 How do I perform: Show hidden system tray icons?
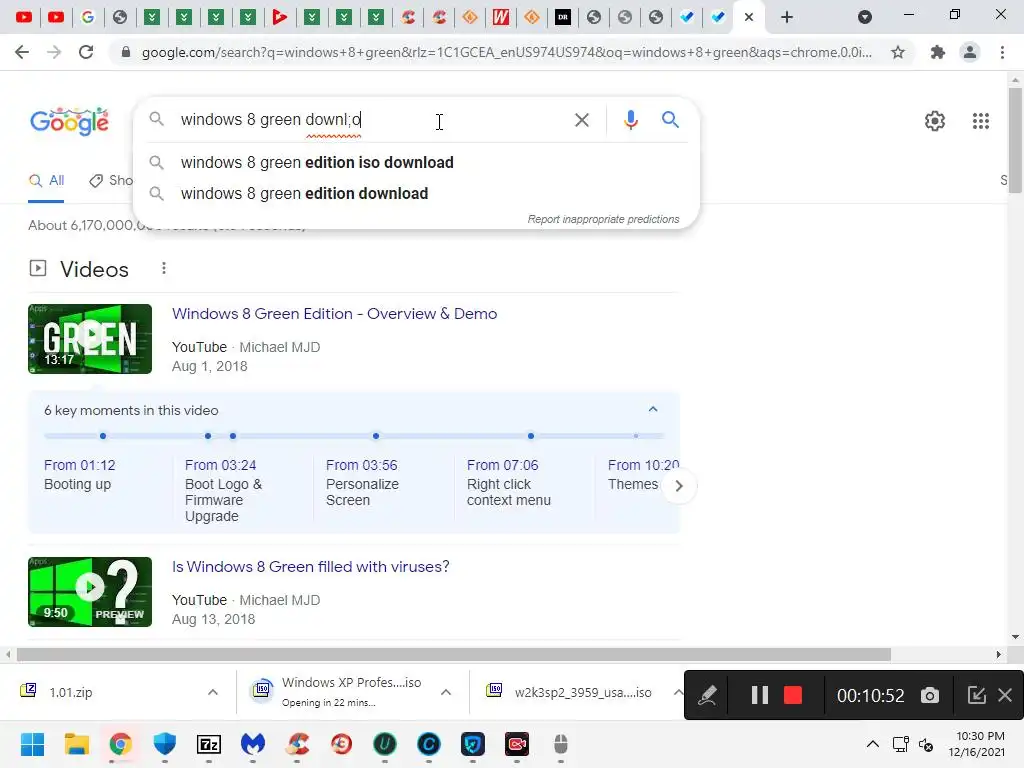(x=872, y=744)
